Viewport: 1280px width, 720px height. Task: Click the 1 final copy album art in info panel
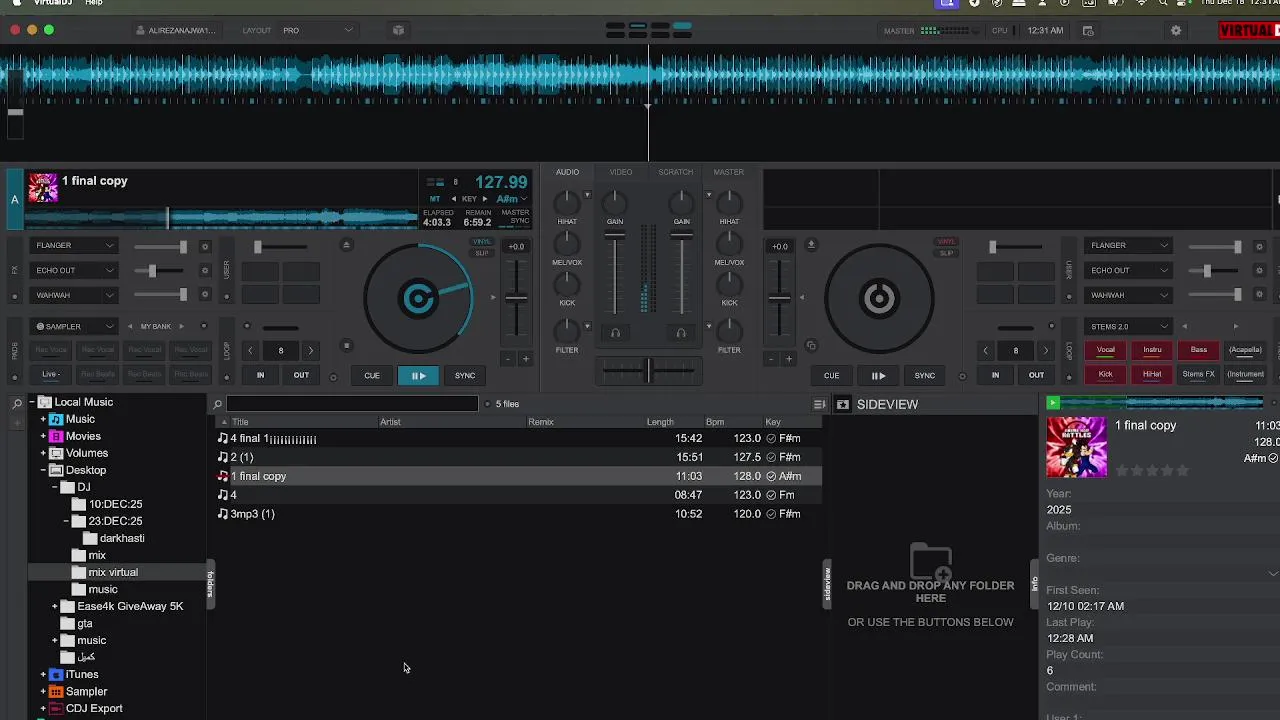pos(1076,447)
